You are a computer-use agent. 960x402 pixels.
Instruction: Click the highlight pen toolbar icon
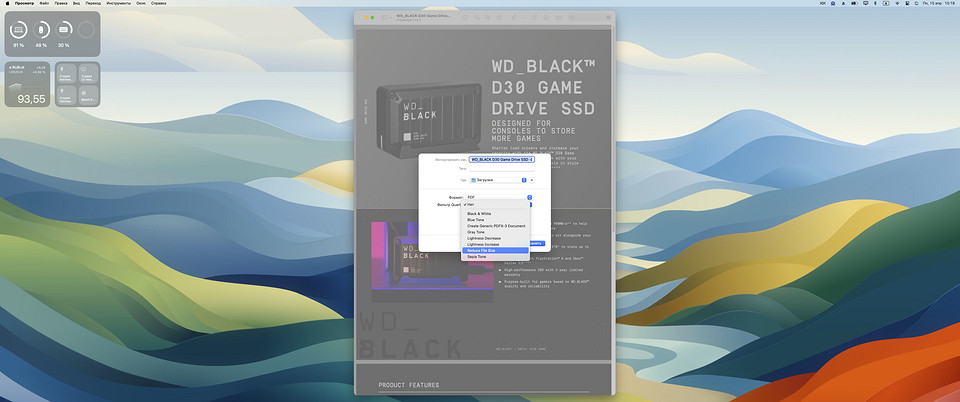coord(514,17)
